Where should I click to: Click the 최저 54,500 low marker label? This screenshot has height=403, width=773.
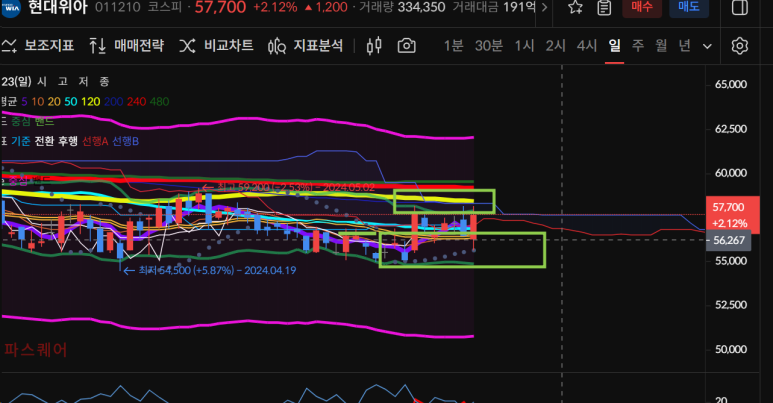(210, 270)
